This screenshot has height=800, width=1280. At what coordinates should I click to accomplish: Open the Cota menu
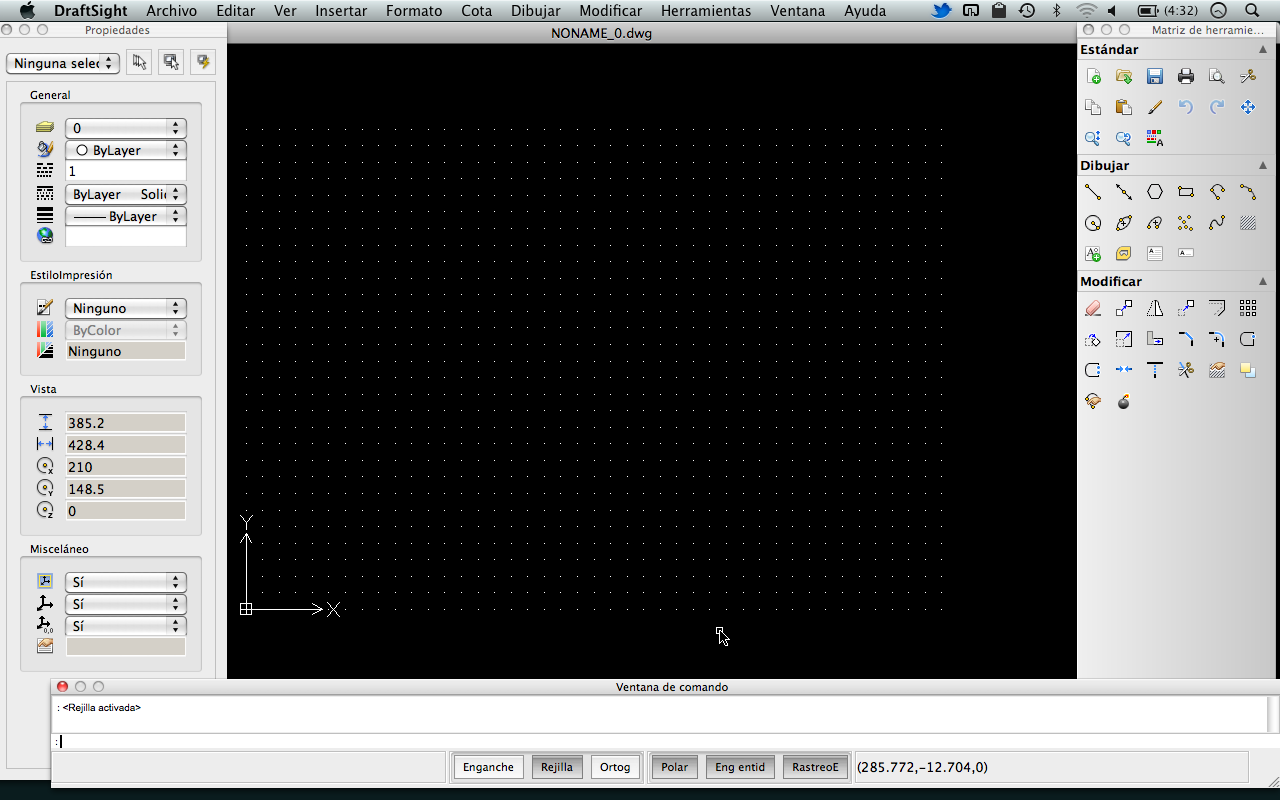coord(476,11)
